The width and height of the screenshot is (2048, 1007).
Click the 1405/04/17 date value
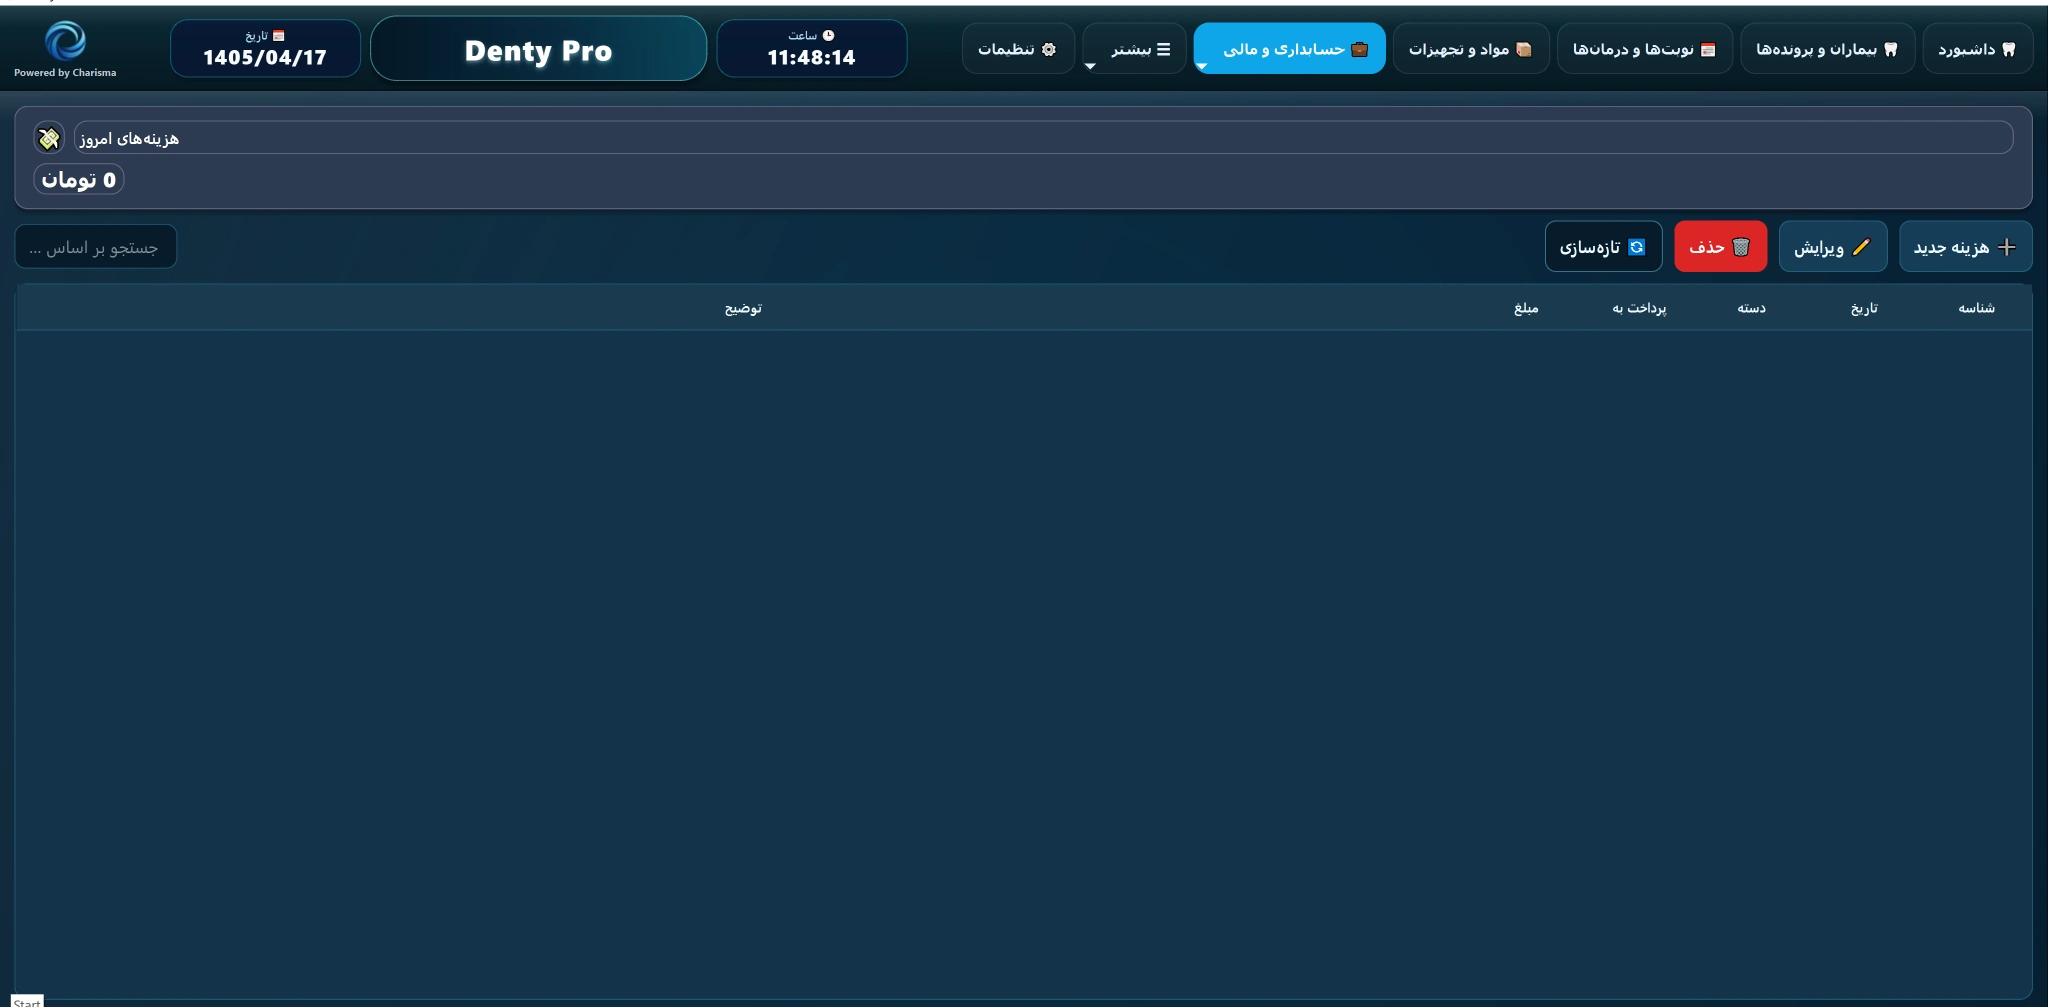pos(265,58)
